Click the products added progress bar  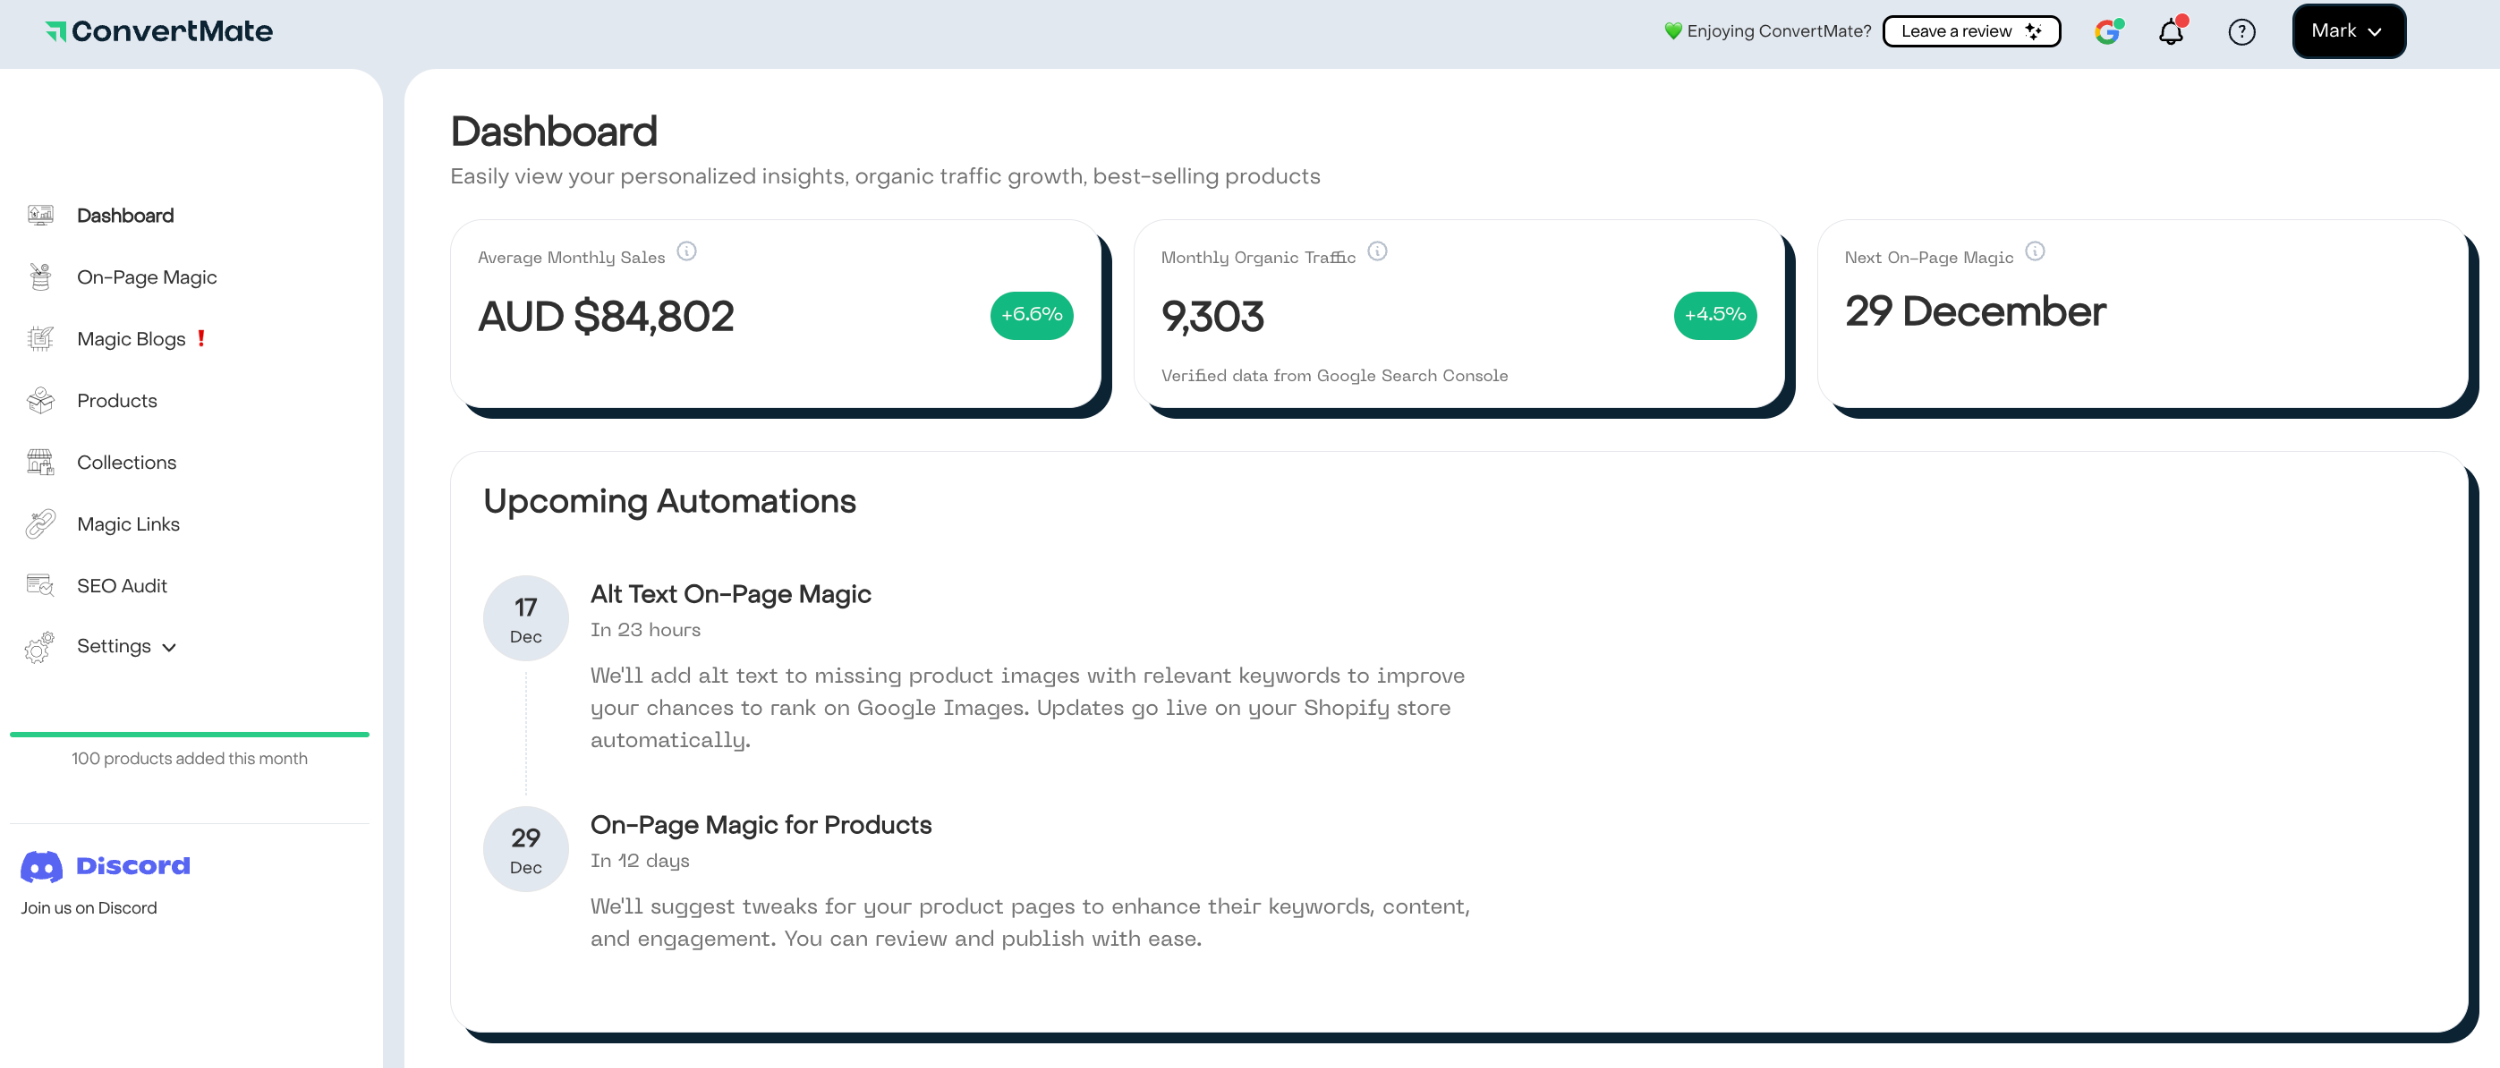(188, 734)
